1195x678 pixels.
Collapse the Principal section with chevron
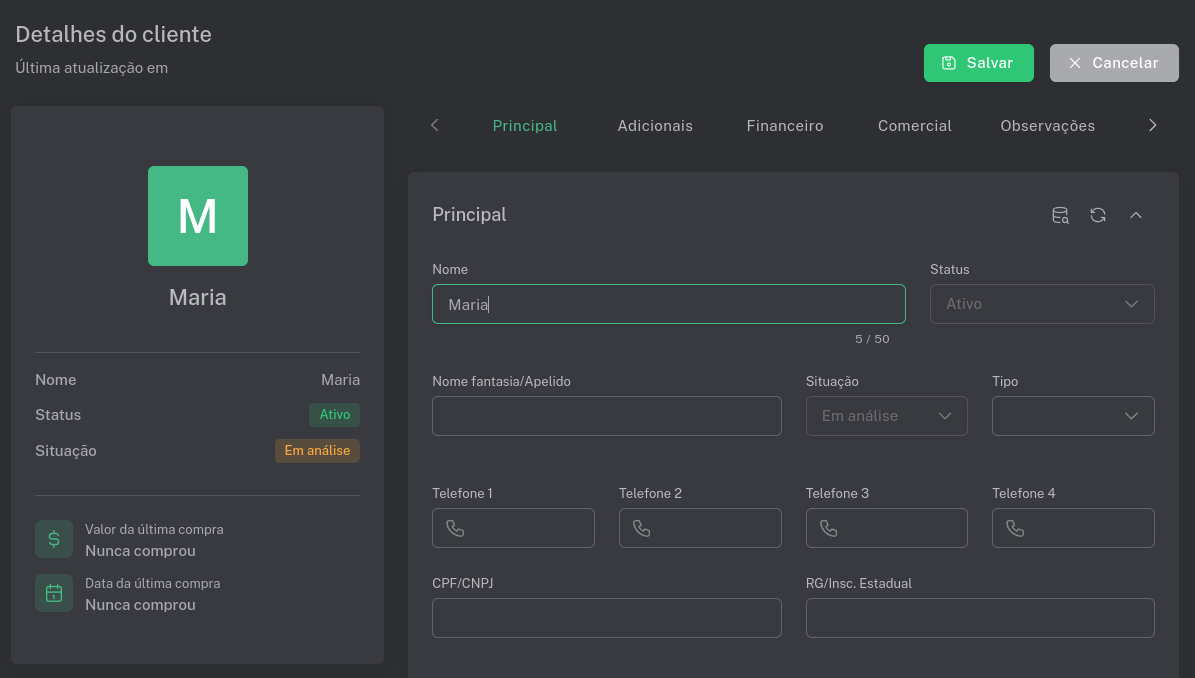1136,215
